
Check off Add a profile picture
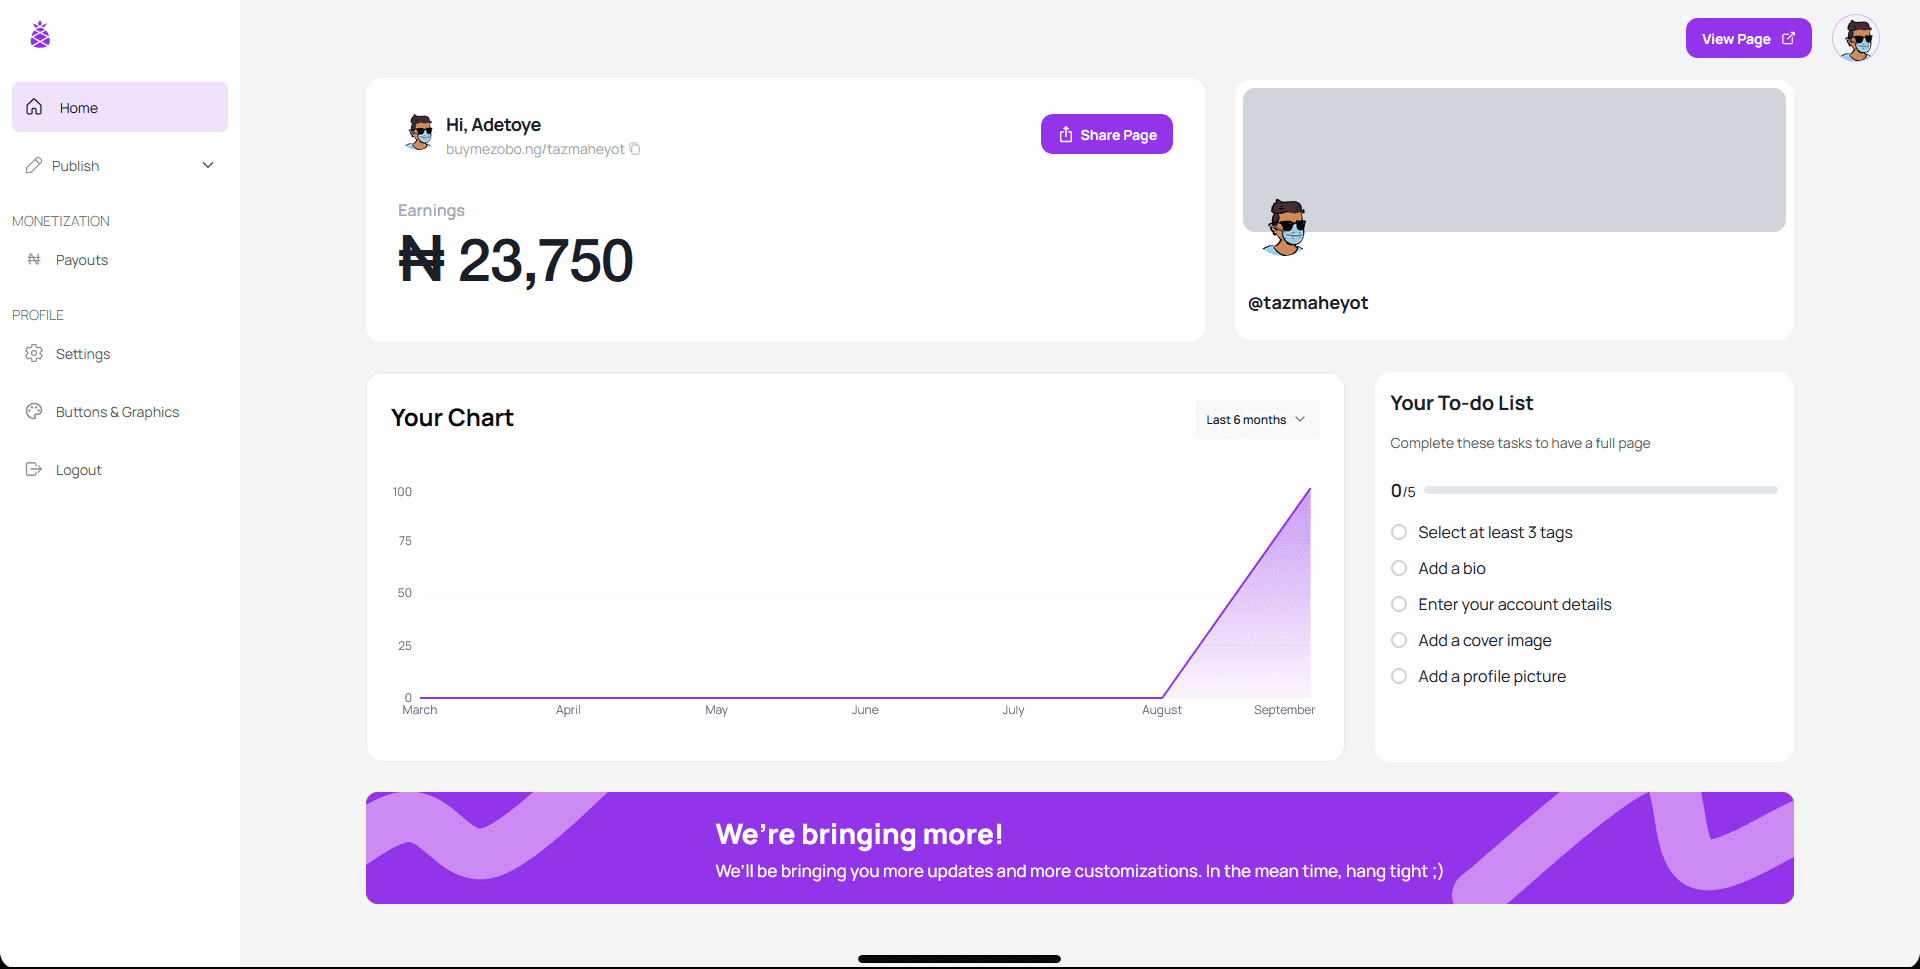[1399, 676]
